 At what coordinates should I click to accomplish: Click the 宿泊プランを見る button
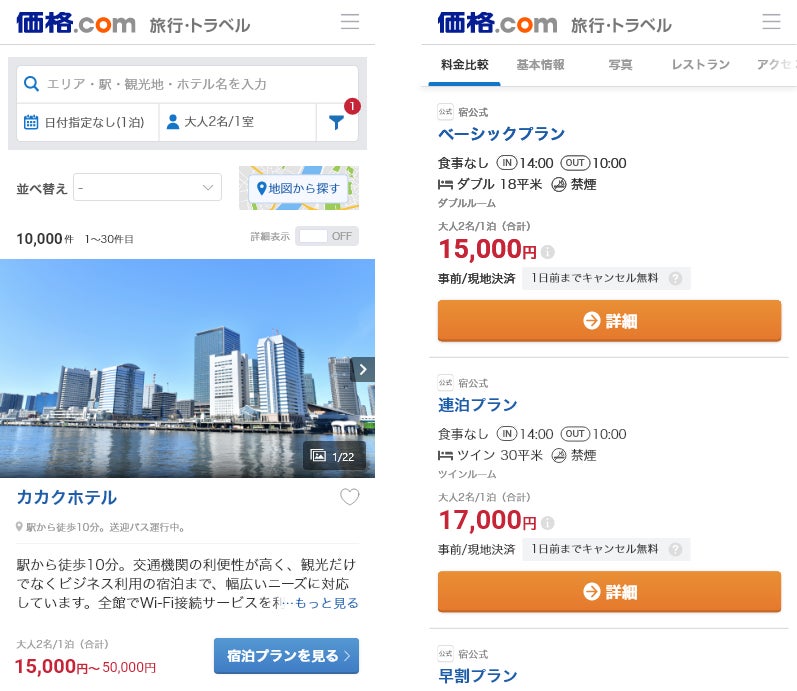click(x=286, y=656)
